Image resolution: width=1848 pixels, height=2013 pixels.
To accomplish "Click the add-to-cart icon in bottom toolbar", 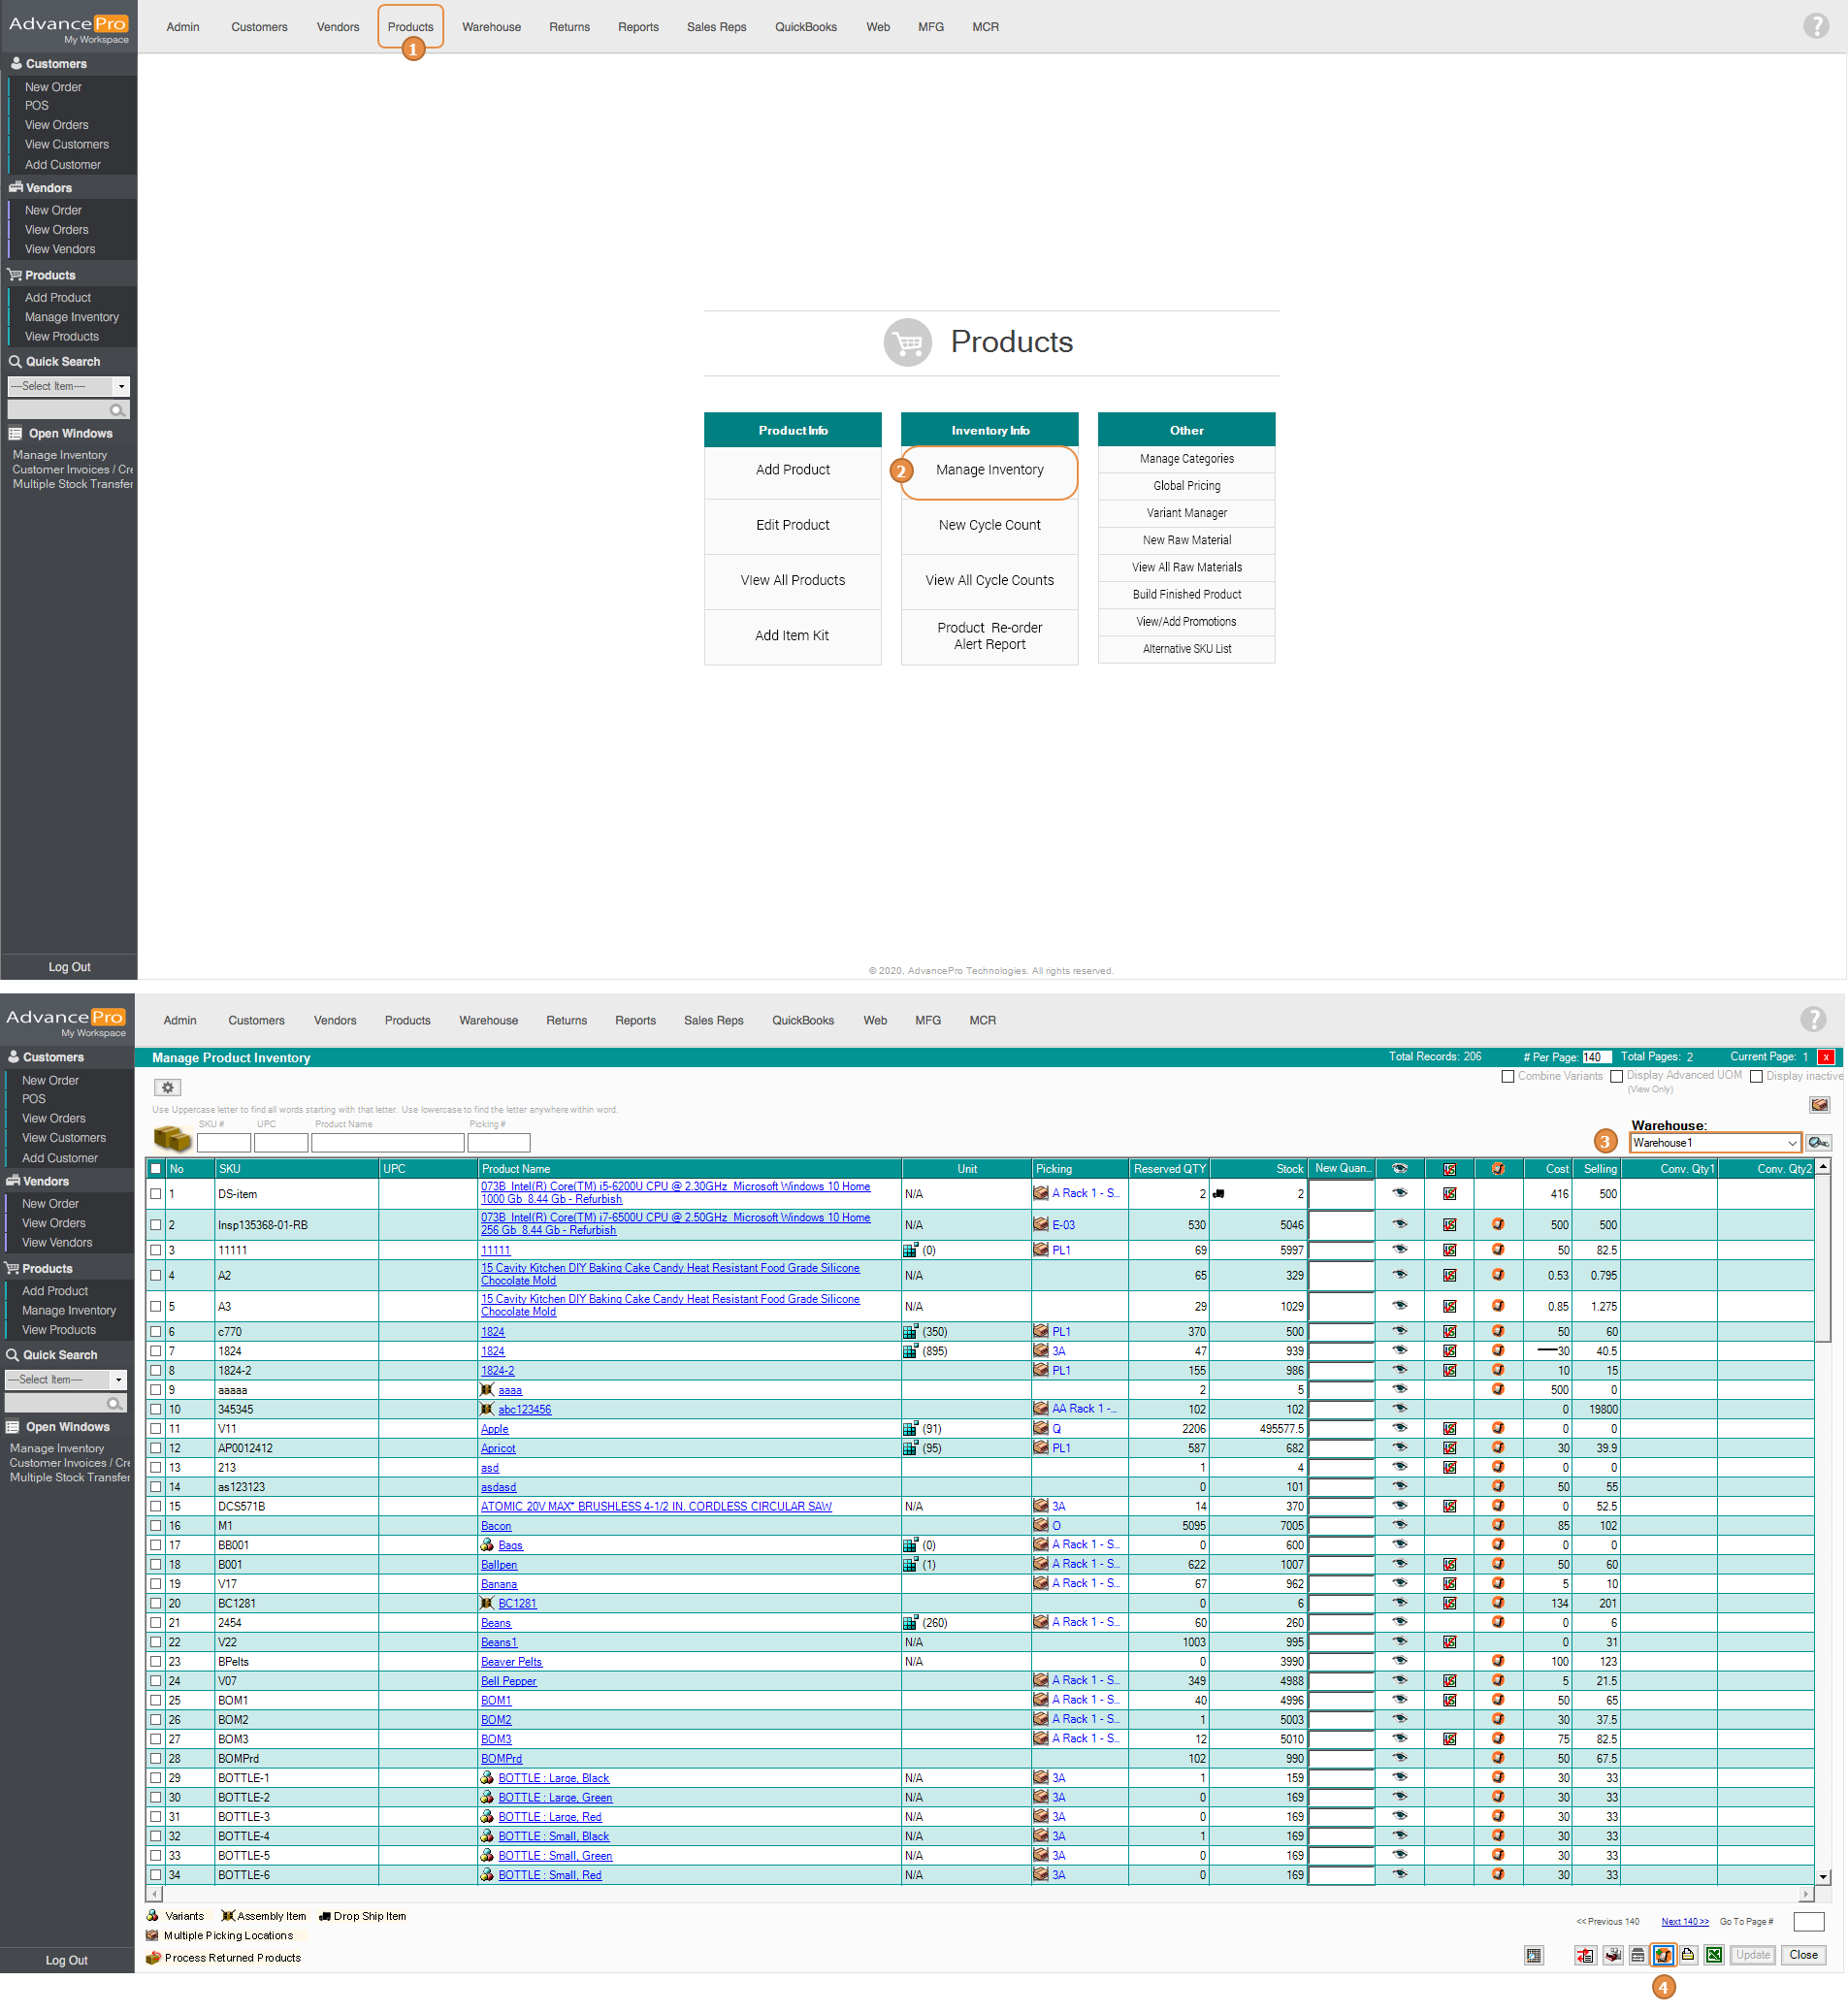I will coord(1663,1955).
